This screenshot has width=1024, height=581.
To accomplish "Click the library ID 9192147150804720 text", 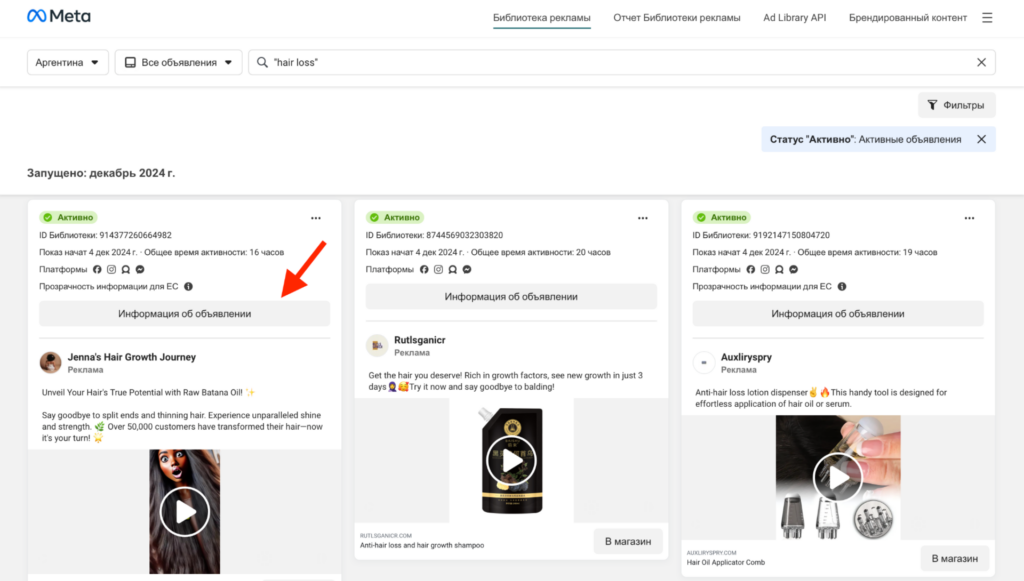I will click(761, 235).
